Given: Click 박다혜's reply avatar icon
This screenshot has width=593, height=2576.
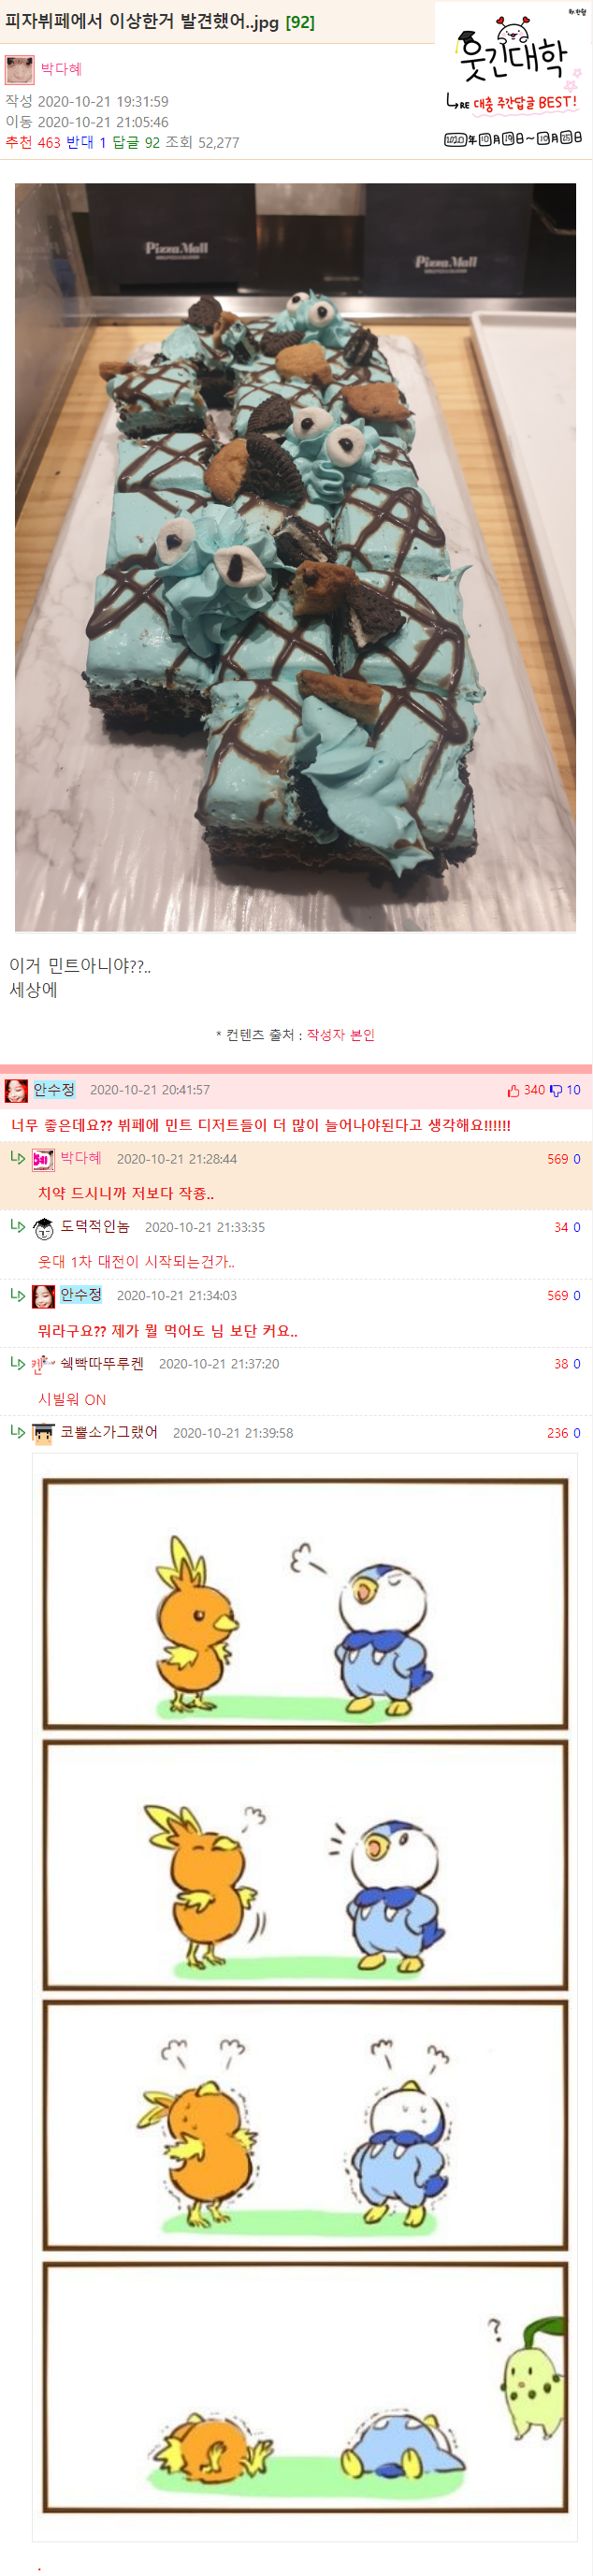Looking at the screenshot, I should coord(43,1160).
